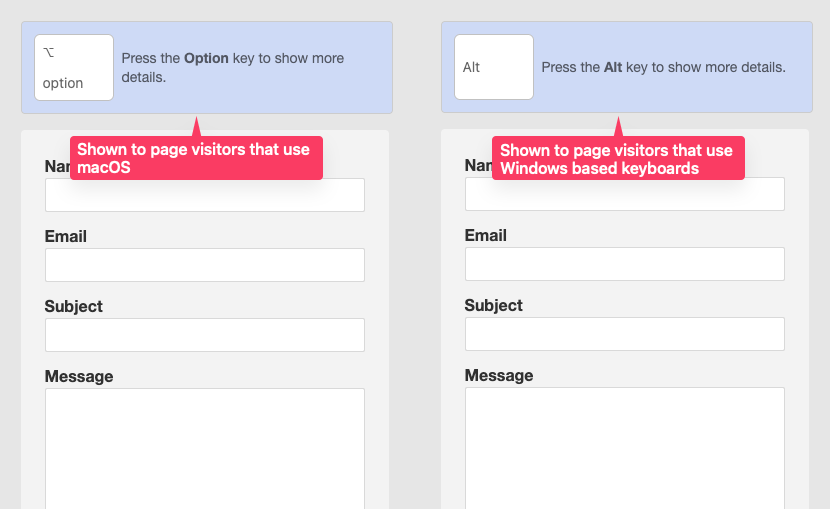The image size is (830, 509).
Task: Focus the Email field in the macOS form
Action: [205, 265]
